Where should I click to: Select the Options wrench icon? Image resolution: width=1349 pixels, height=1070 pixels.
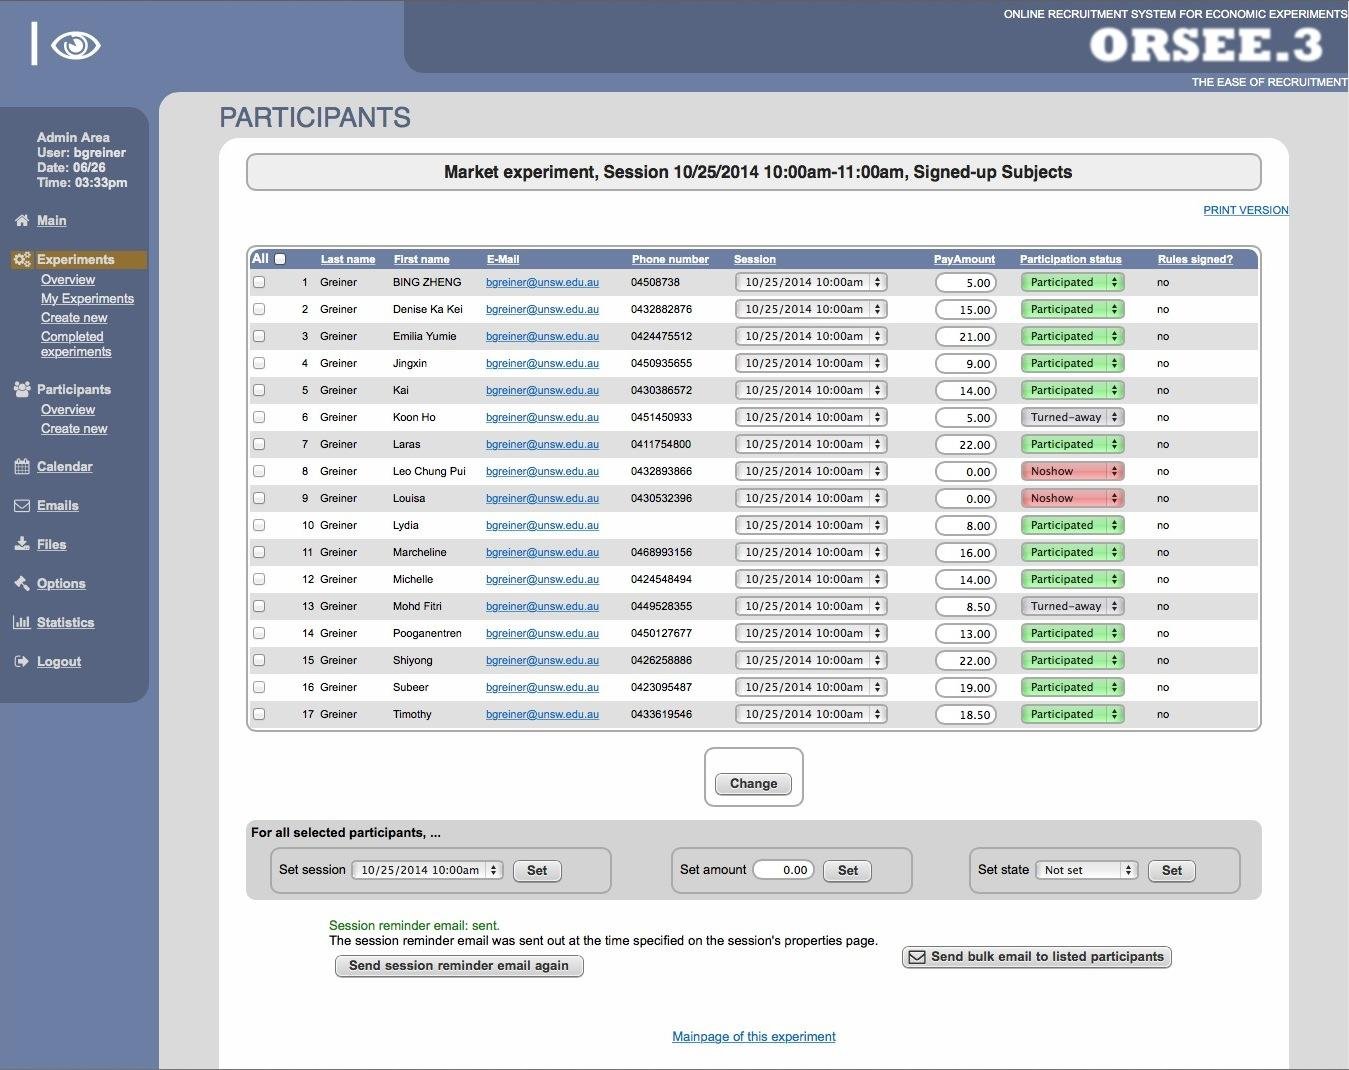coord(21,583)
